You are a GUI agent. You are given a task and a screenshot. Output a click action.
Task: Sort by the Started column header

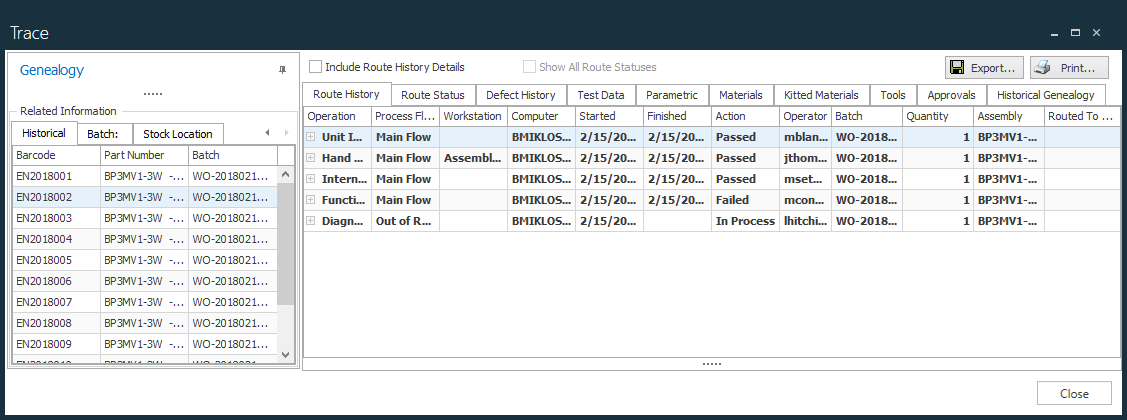click(x=609, y=117)
